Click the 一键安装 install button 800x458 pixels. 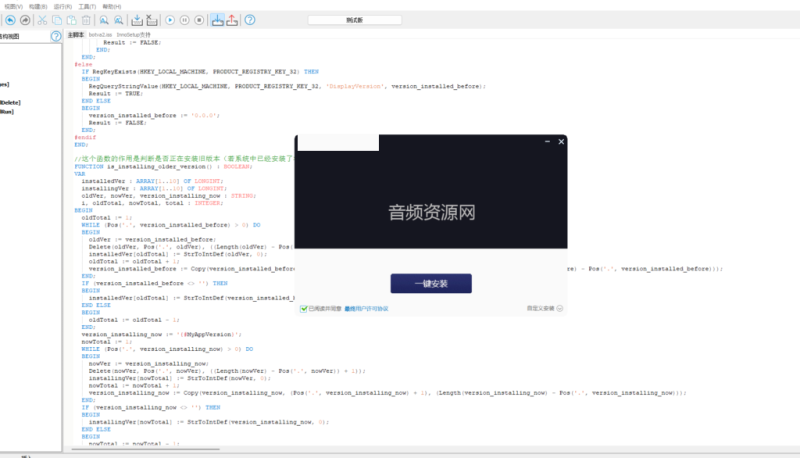coord(431,284)
